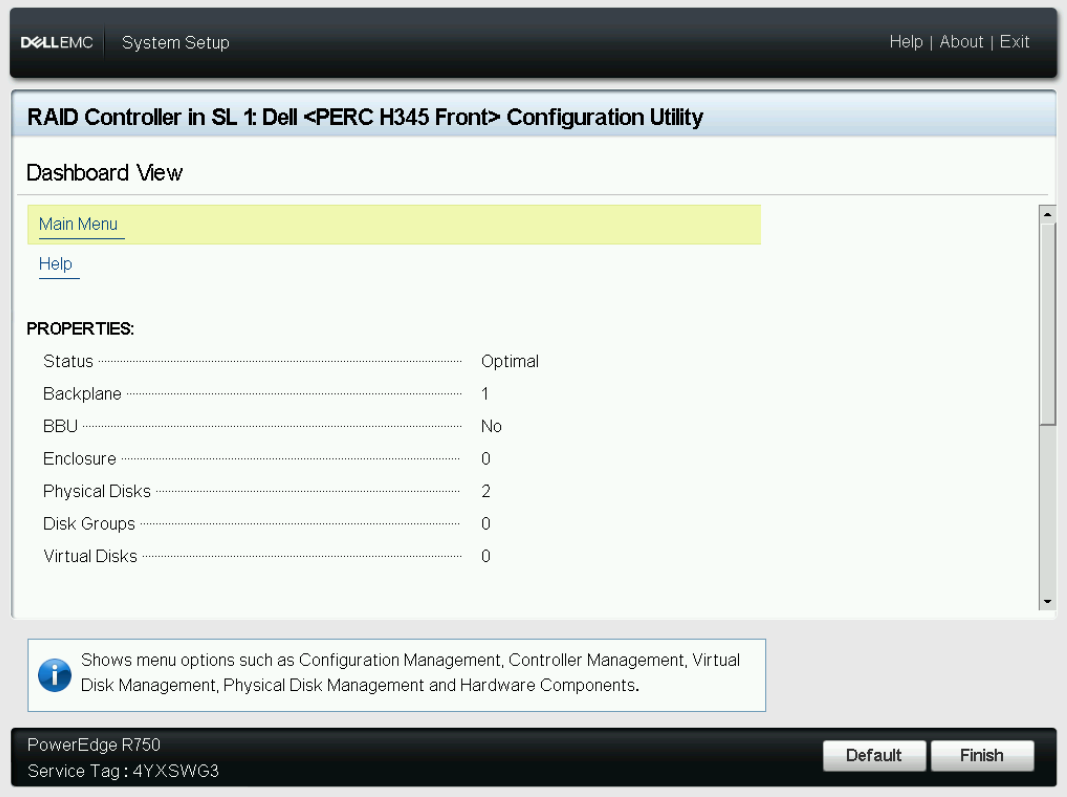Select Exit from the top bar
Screen dimensions: 1067x797
[x=1015, y=42]
